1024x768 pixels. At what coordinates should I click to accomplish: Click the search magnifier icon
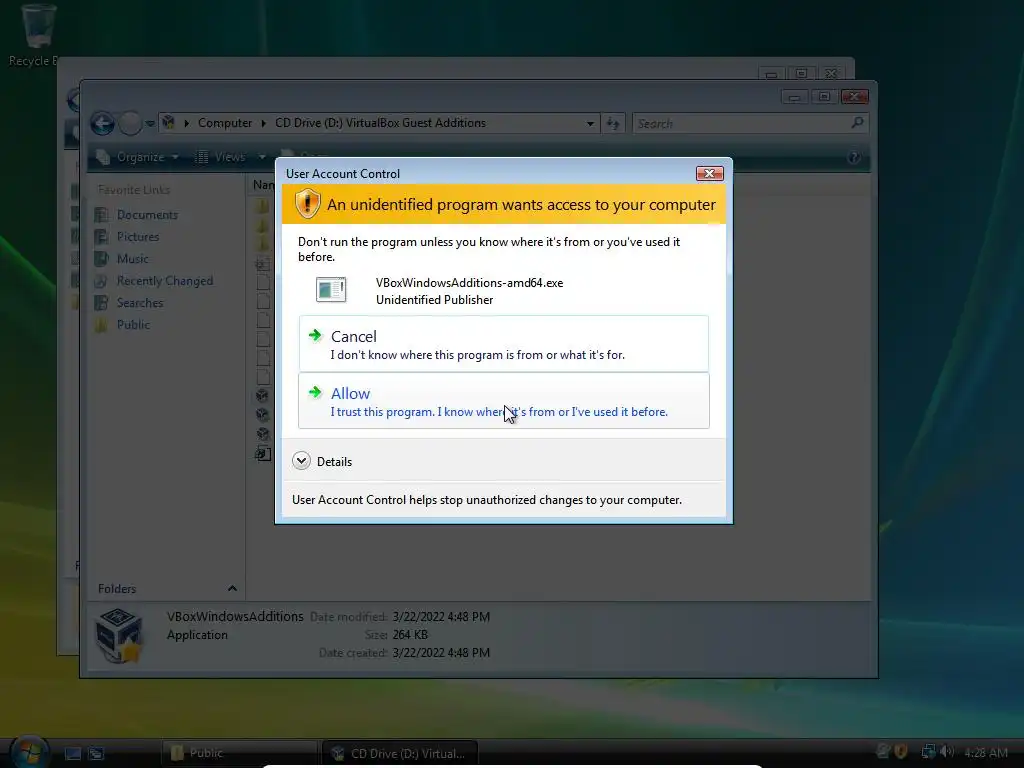point(857,123)
